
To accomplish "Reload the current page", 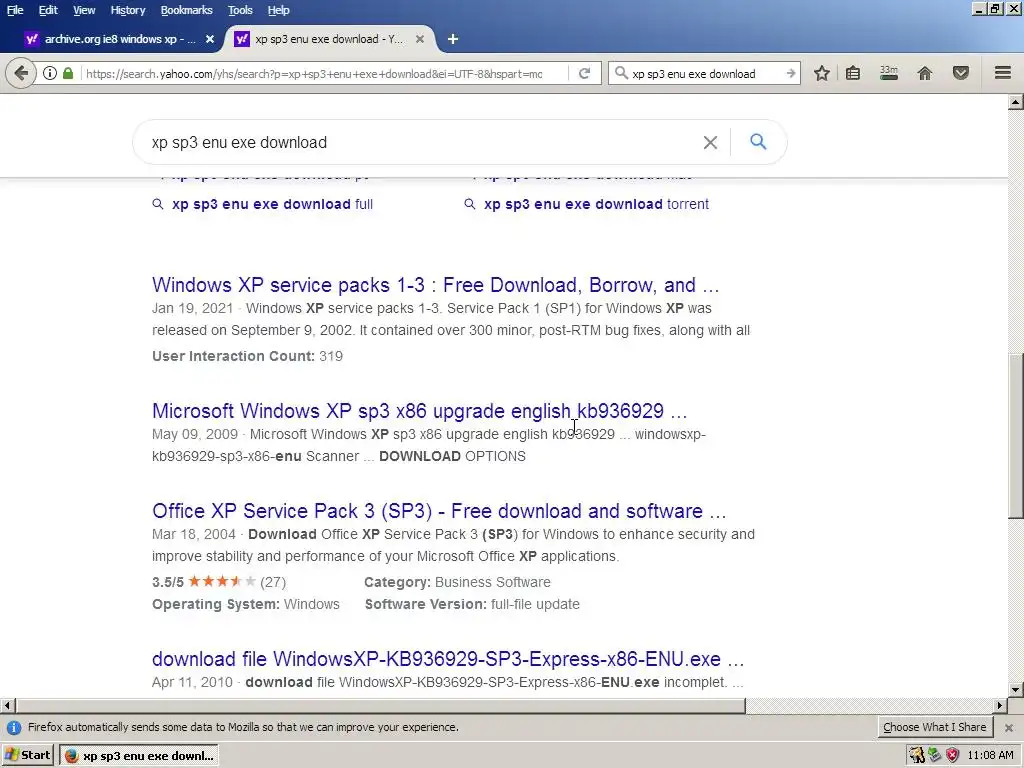I will click(584, 73).
